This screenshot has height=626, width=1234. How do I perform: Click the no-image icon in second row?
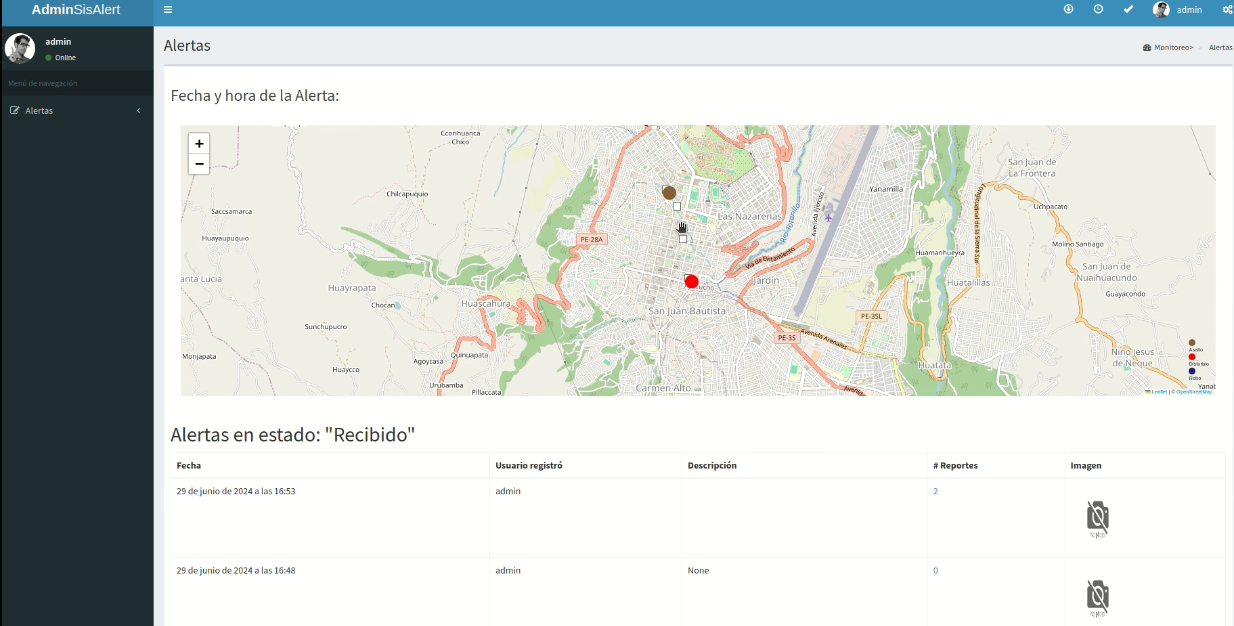click(x=1097, y=597)
